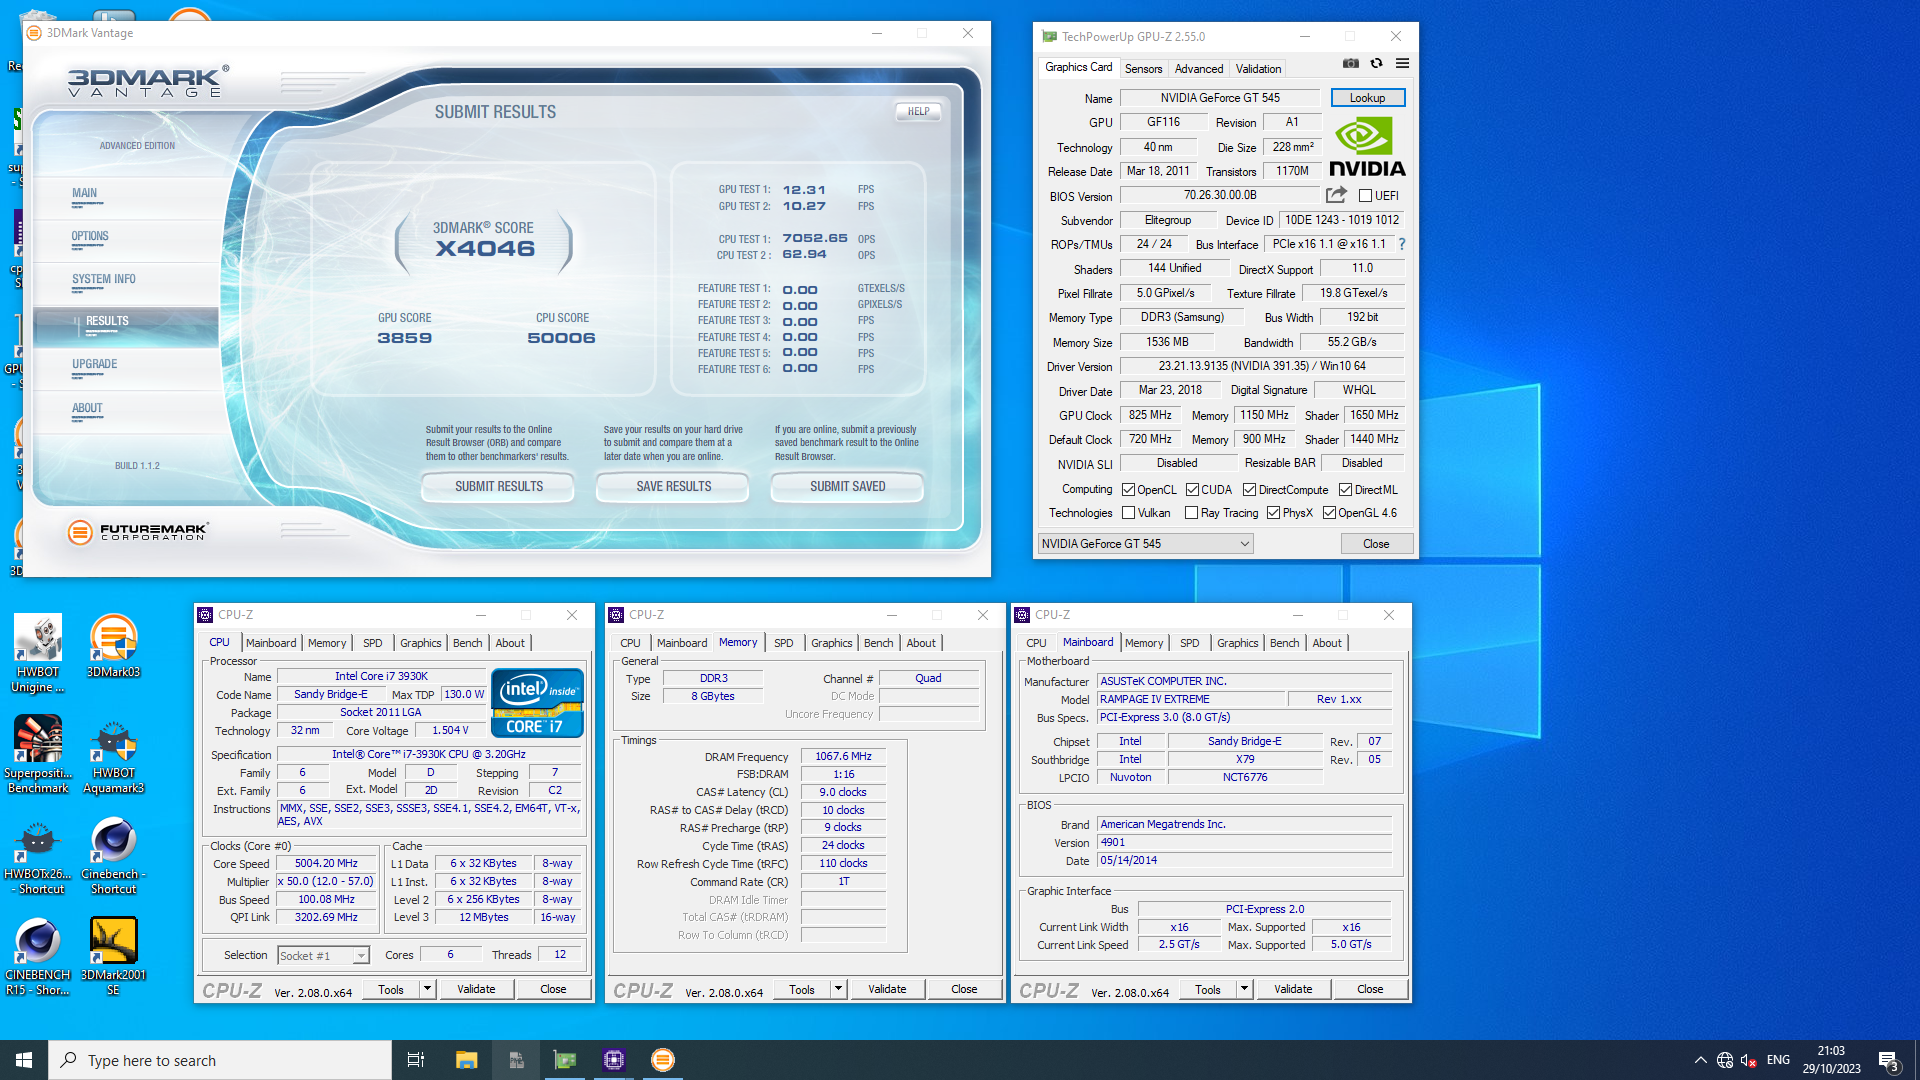Click Tools button in CPU-Z Mainboard window

(1208, 989)
